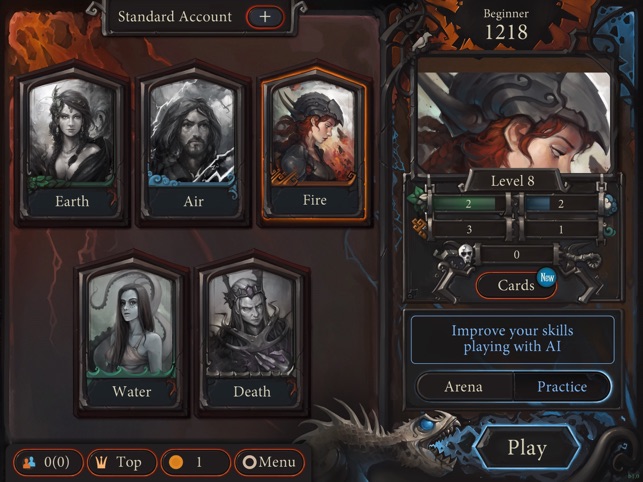Click the plus button beside Standard Account
The height and width of the screenshot is (482, 643).
pyautogui.click(x=265, y=17)
